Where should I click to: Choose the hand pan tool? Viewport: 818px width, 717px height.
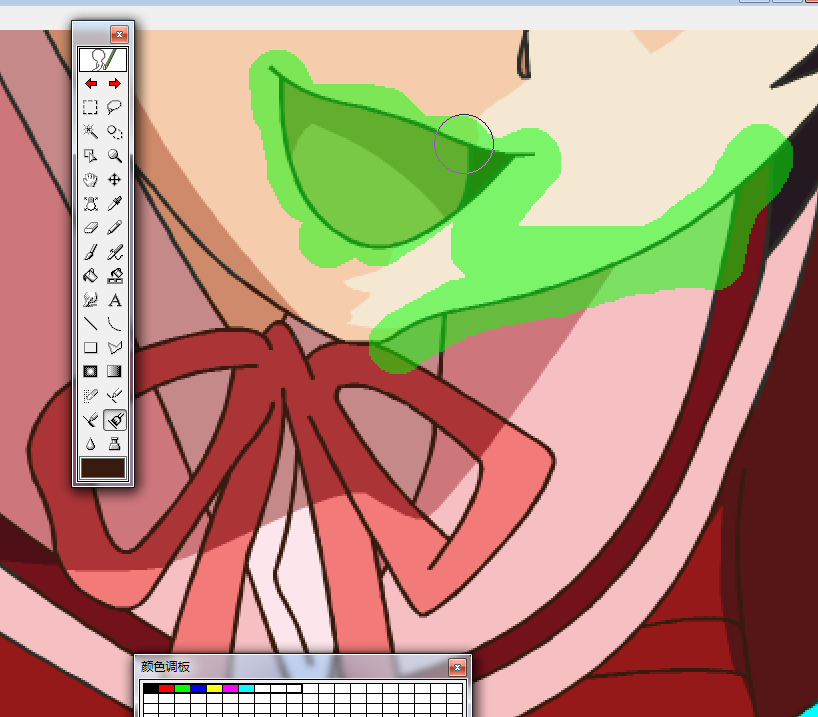click(x=90, y=180)
